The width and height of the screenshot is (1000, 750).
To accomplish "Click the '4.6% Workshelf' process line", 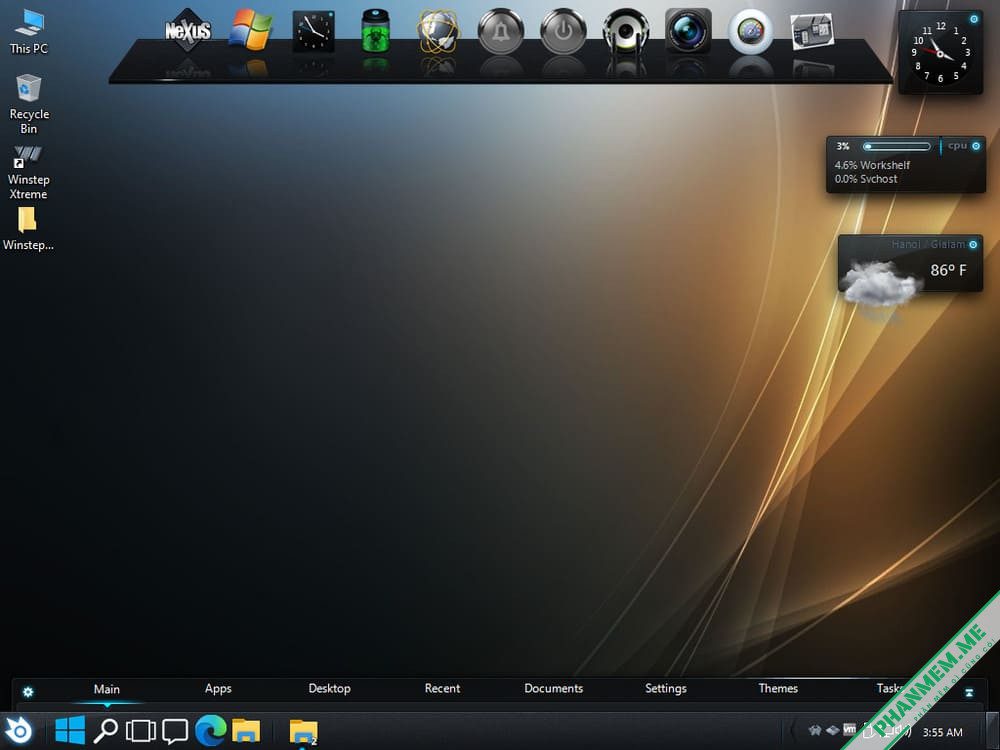I will [872, 165].
